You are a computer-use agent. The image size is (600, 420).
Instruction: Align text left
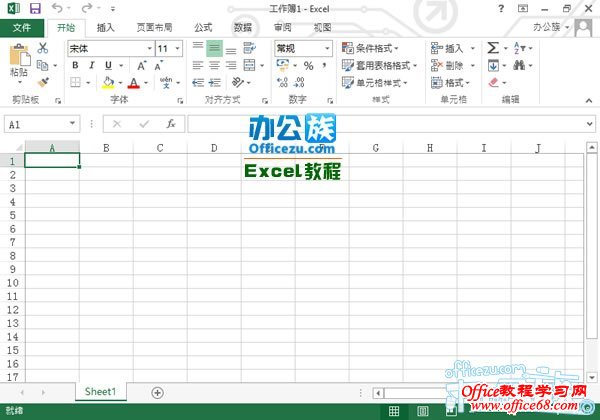[198, 65]
